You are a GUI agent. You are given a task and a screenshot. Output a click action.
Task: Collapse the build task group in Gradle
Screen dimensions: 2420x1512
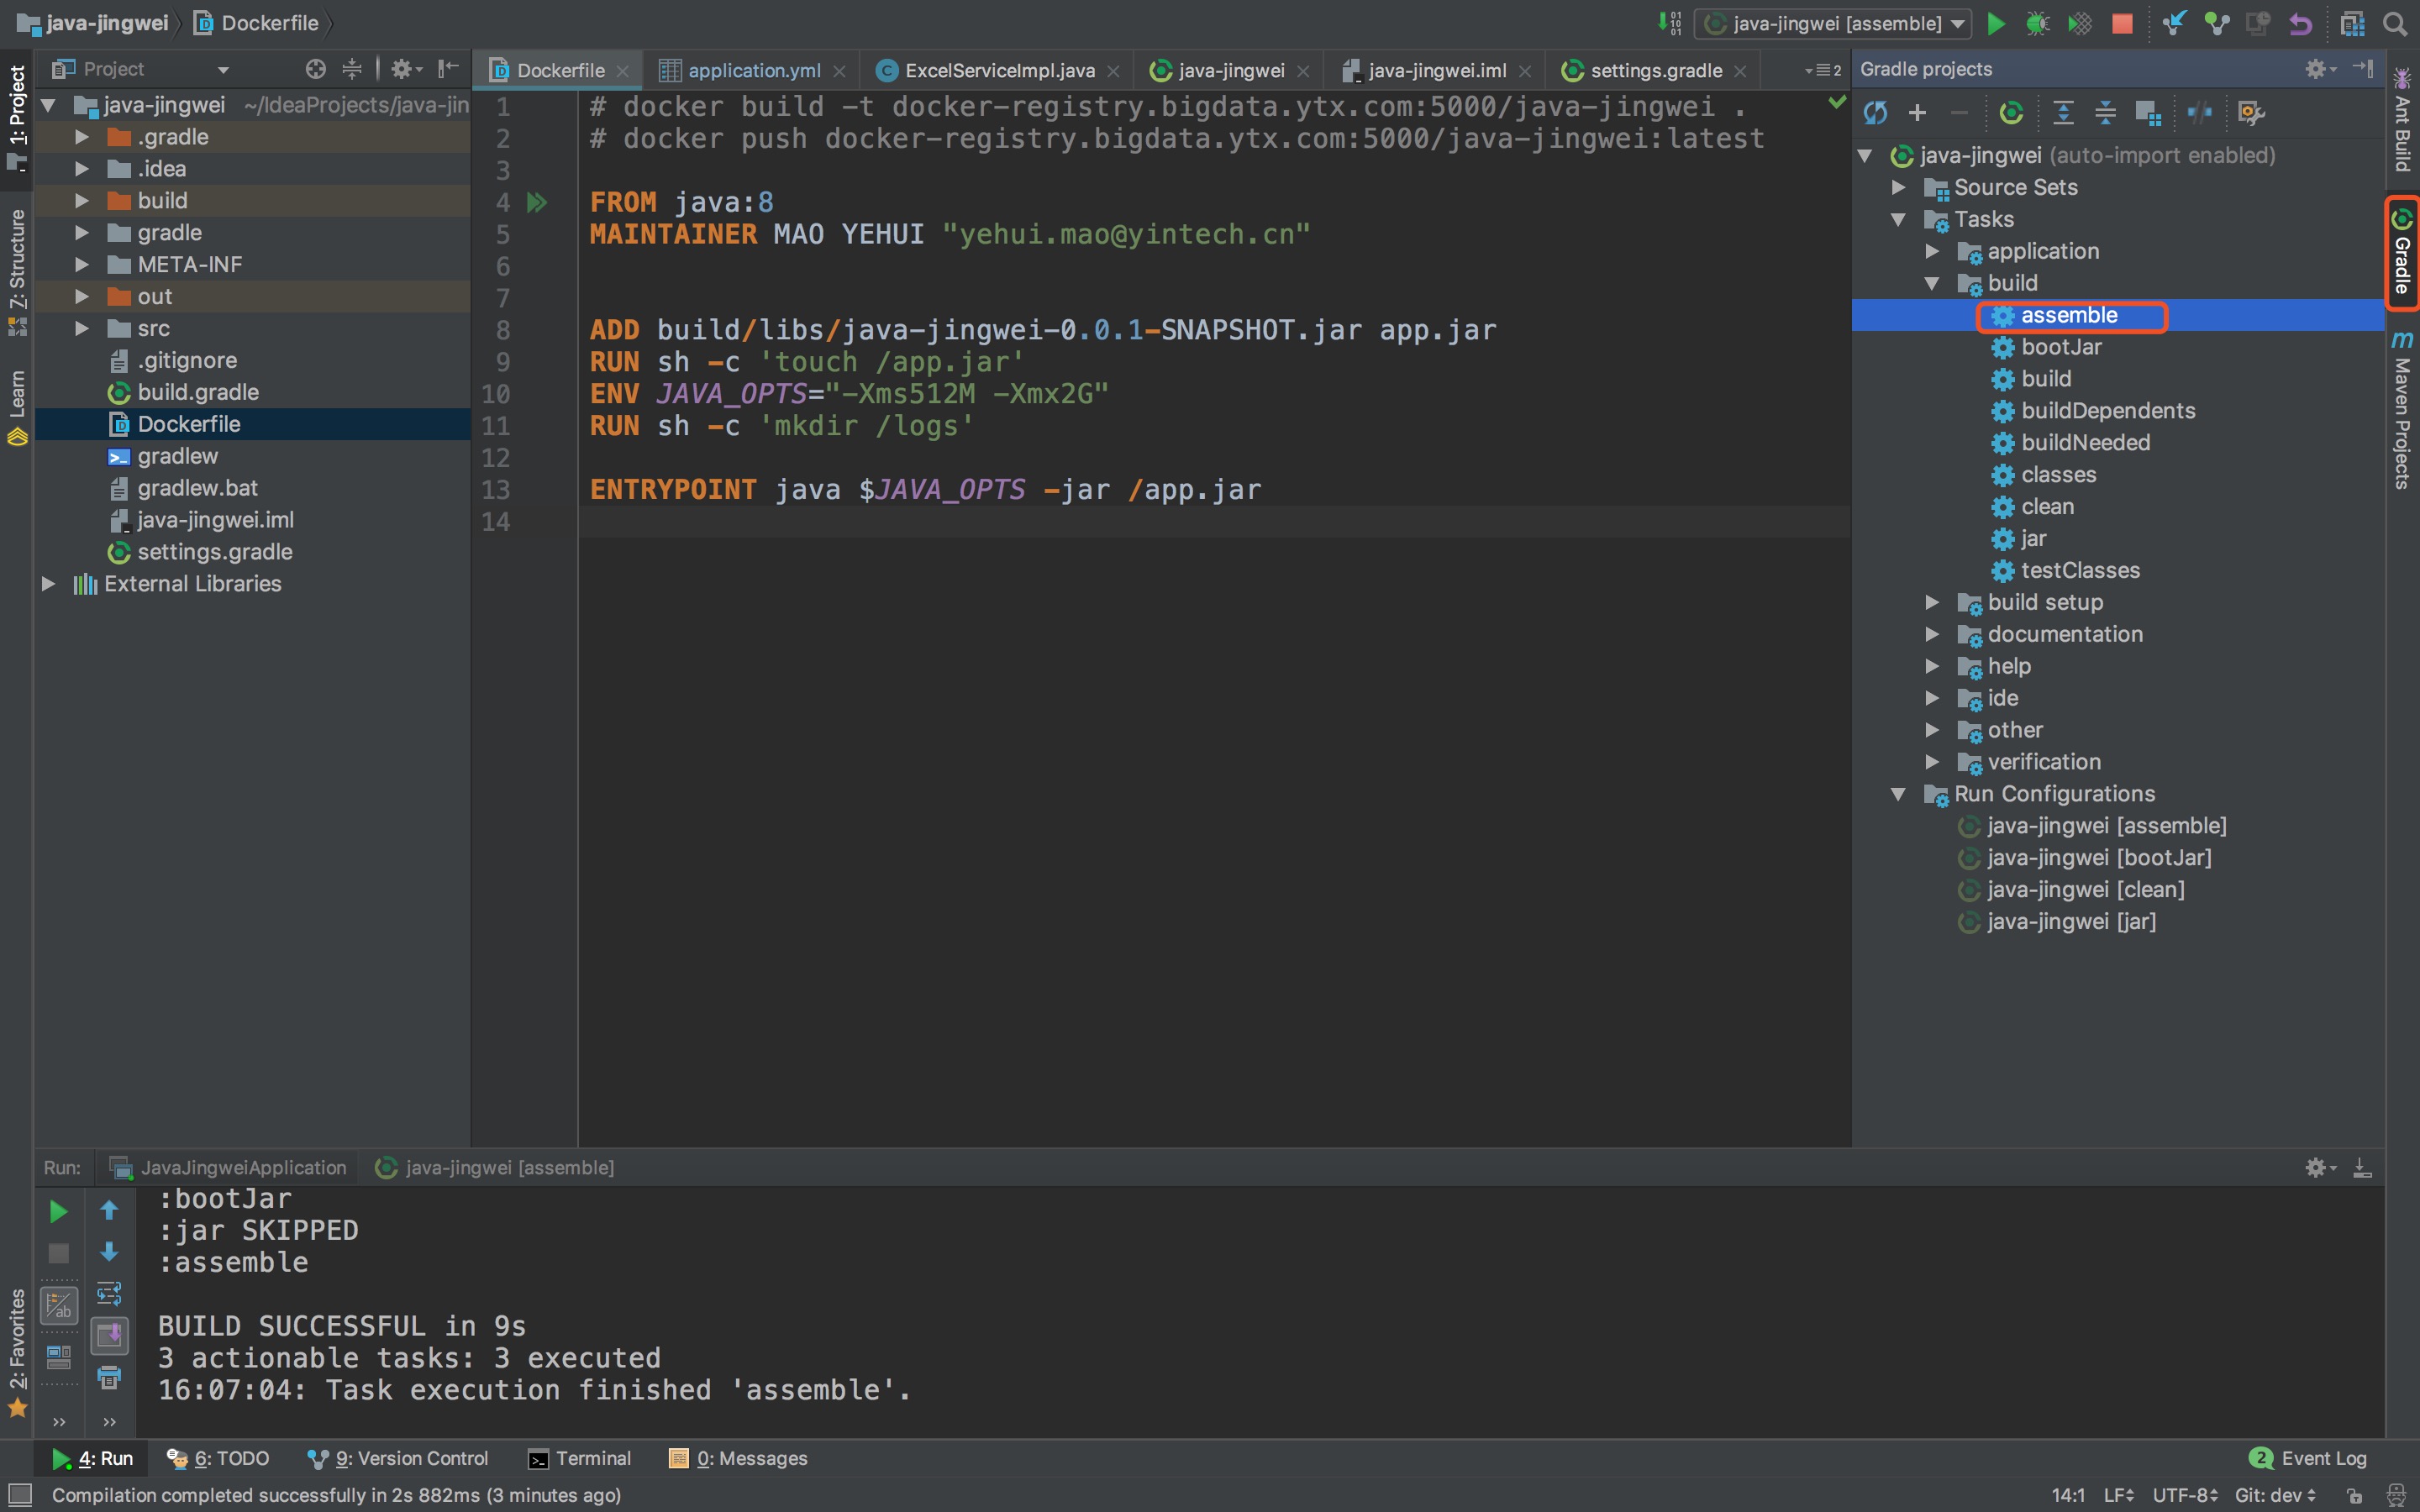tap(1932, 284)
